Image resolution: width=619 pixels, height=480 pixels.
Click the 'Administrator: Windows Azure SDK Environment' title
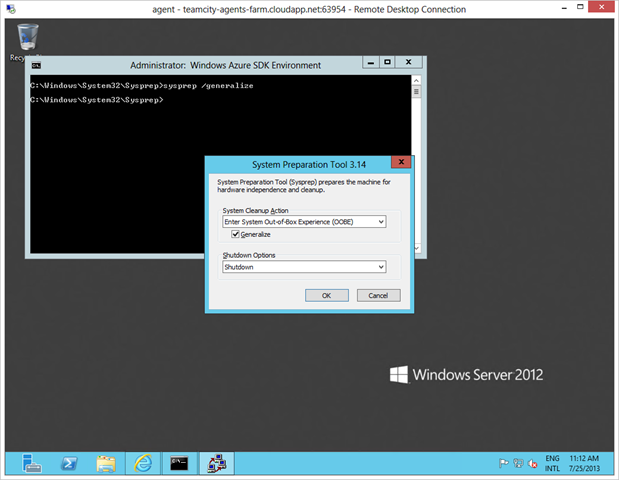pos(225,65)
